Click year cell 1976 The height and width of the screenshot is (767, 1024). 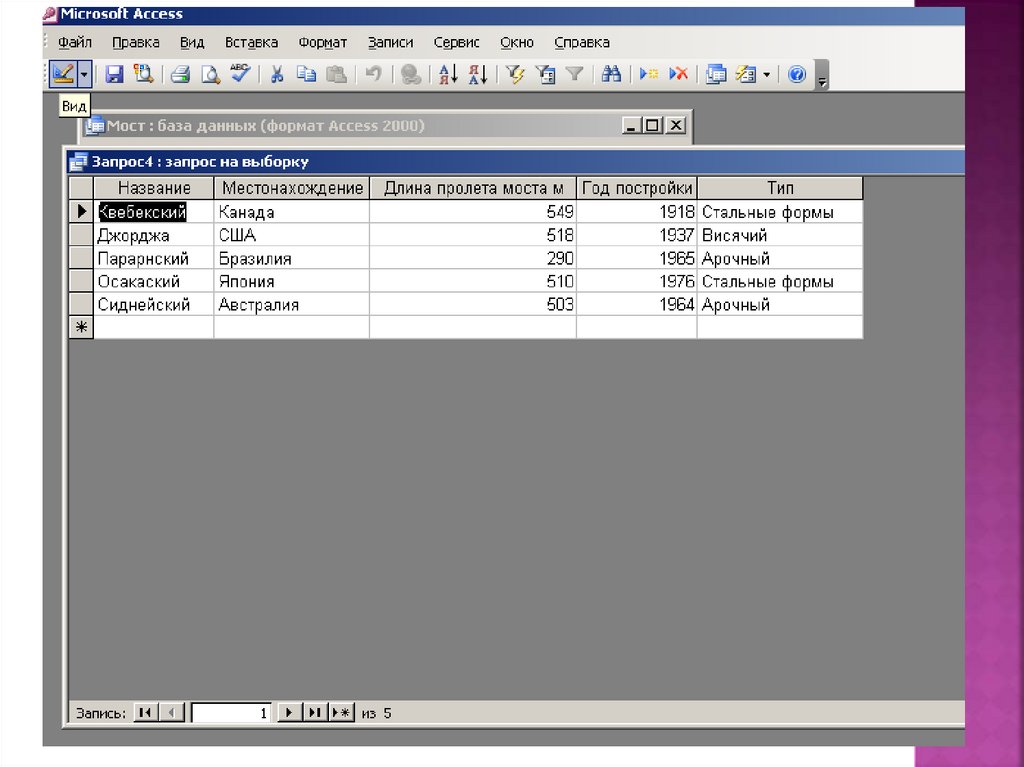point(637,282)
